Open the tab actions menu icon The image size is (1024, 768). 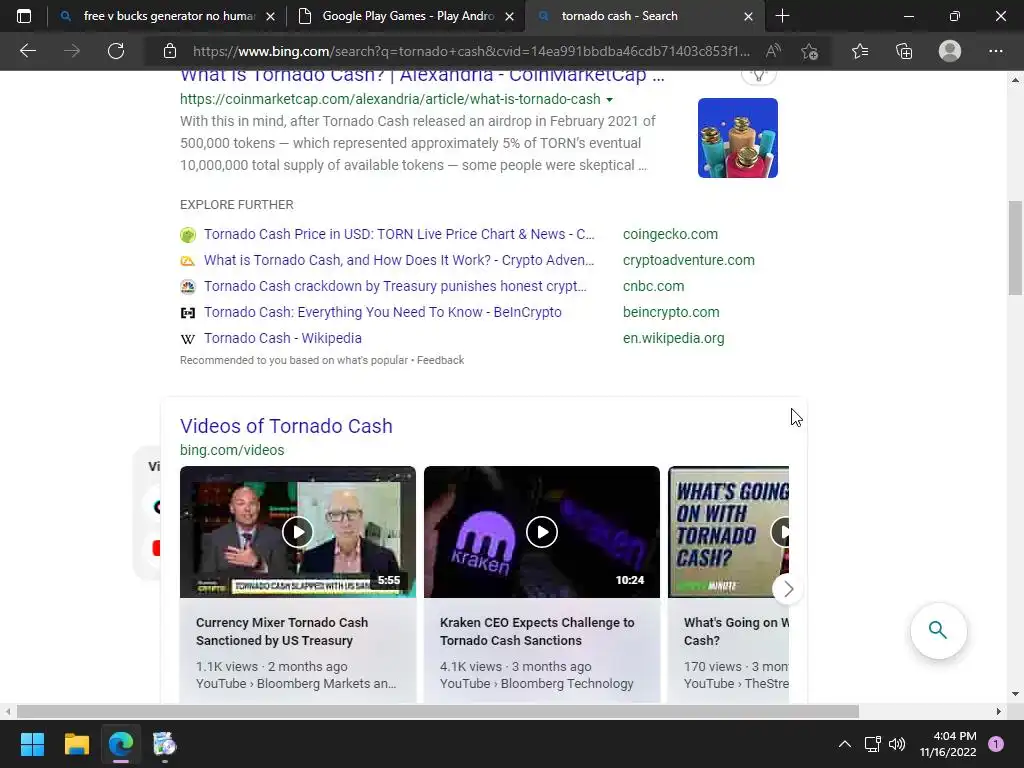tap(24, 16)
